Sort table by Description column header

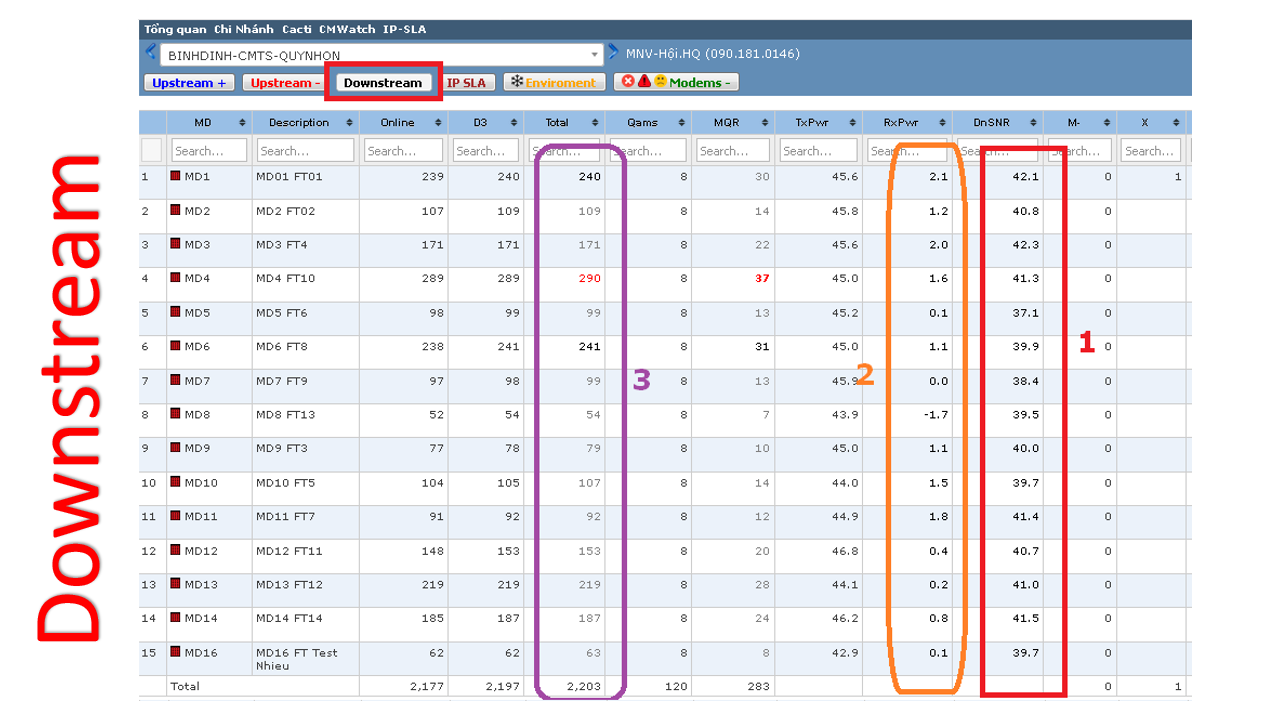click(x=305, y=122)
